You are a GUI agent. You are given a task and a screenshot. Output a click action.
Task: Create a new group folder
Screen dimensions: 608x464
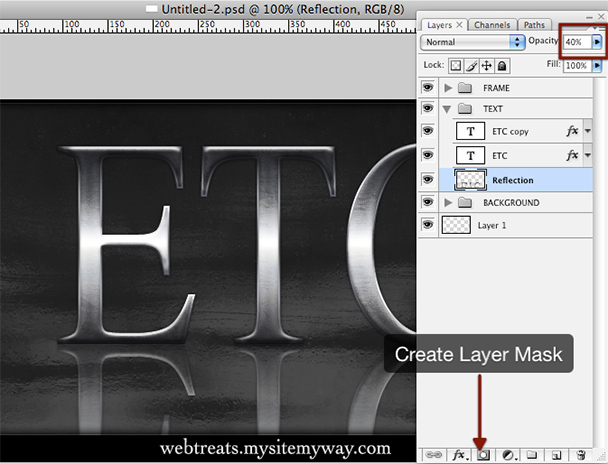(532, 454)
